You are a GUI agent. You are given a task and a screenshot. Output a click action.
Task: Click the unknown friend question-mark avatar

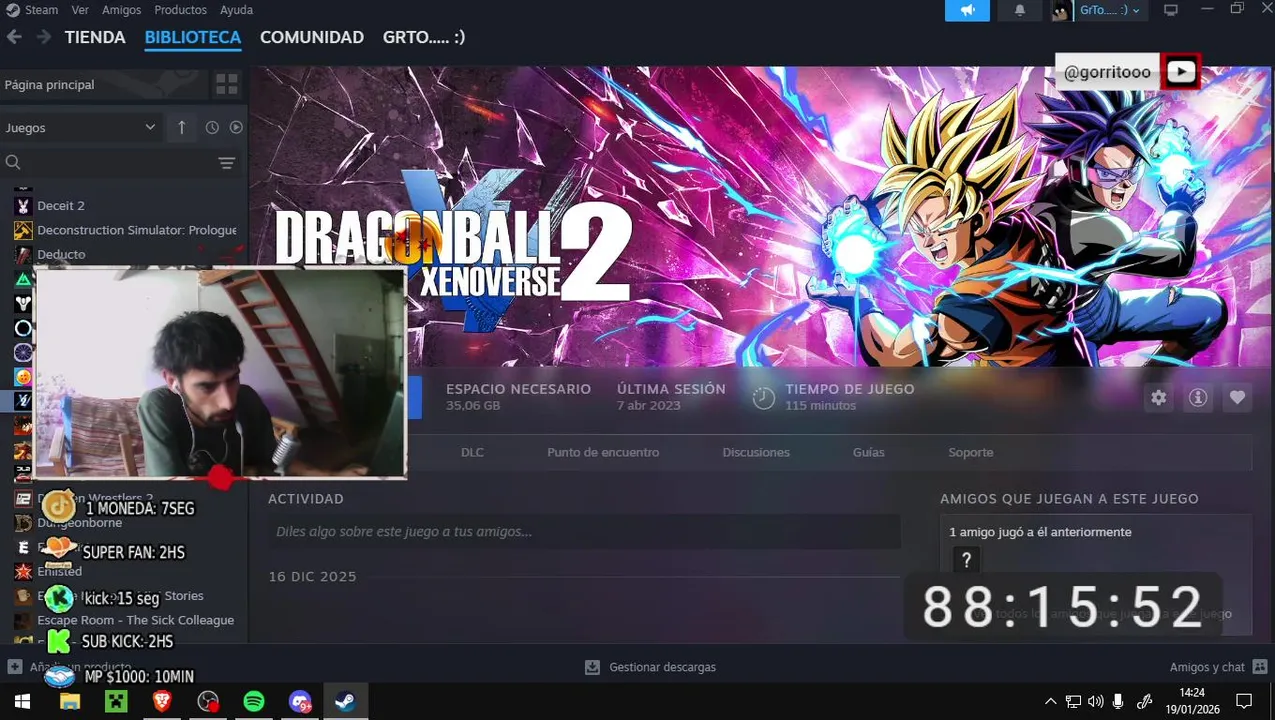[x=966, y=561]
